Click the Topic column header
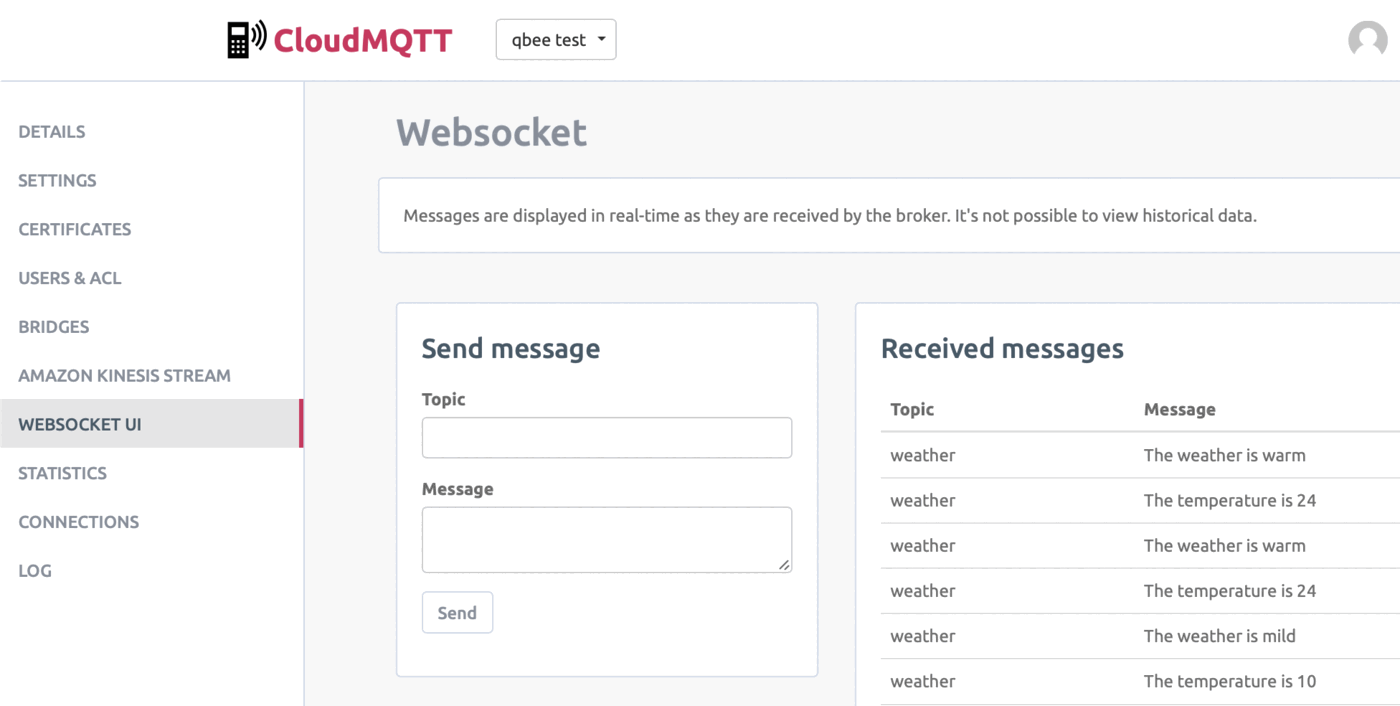This screenshot has height=706, width=1400. [x=912, y=409]
